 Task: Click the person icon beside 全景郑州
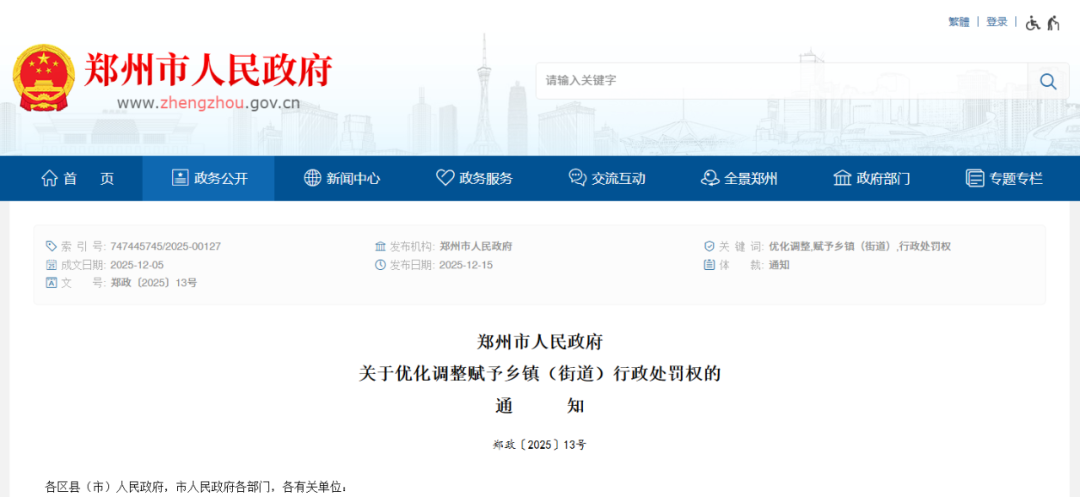(709, 178)
